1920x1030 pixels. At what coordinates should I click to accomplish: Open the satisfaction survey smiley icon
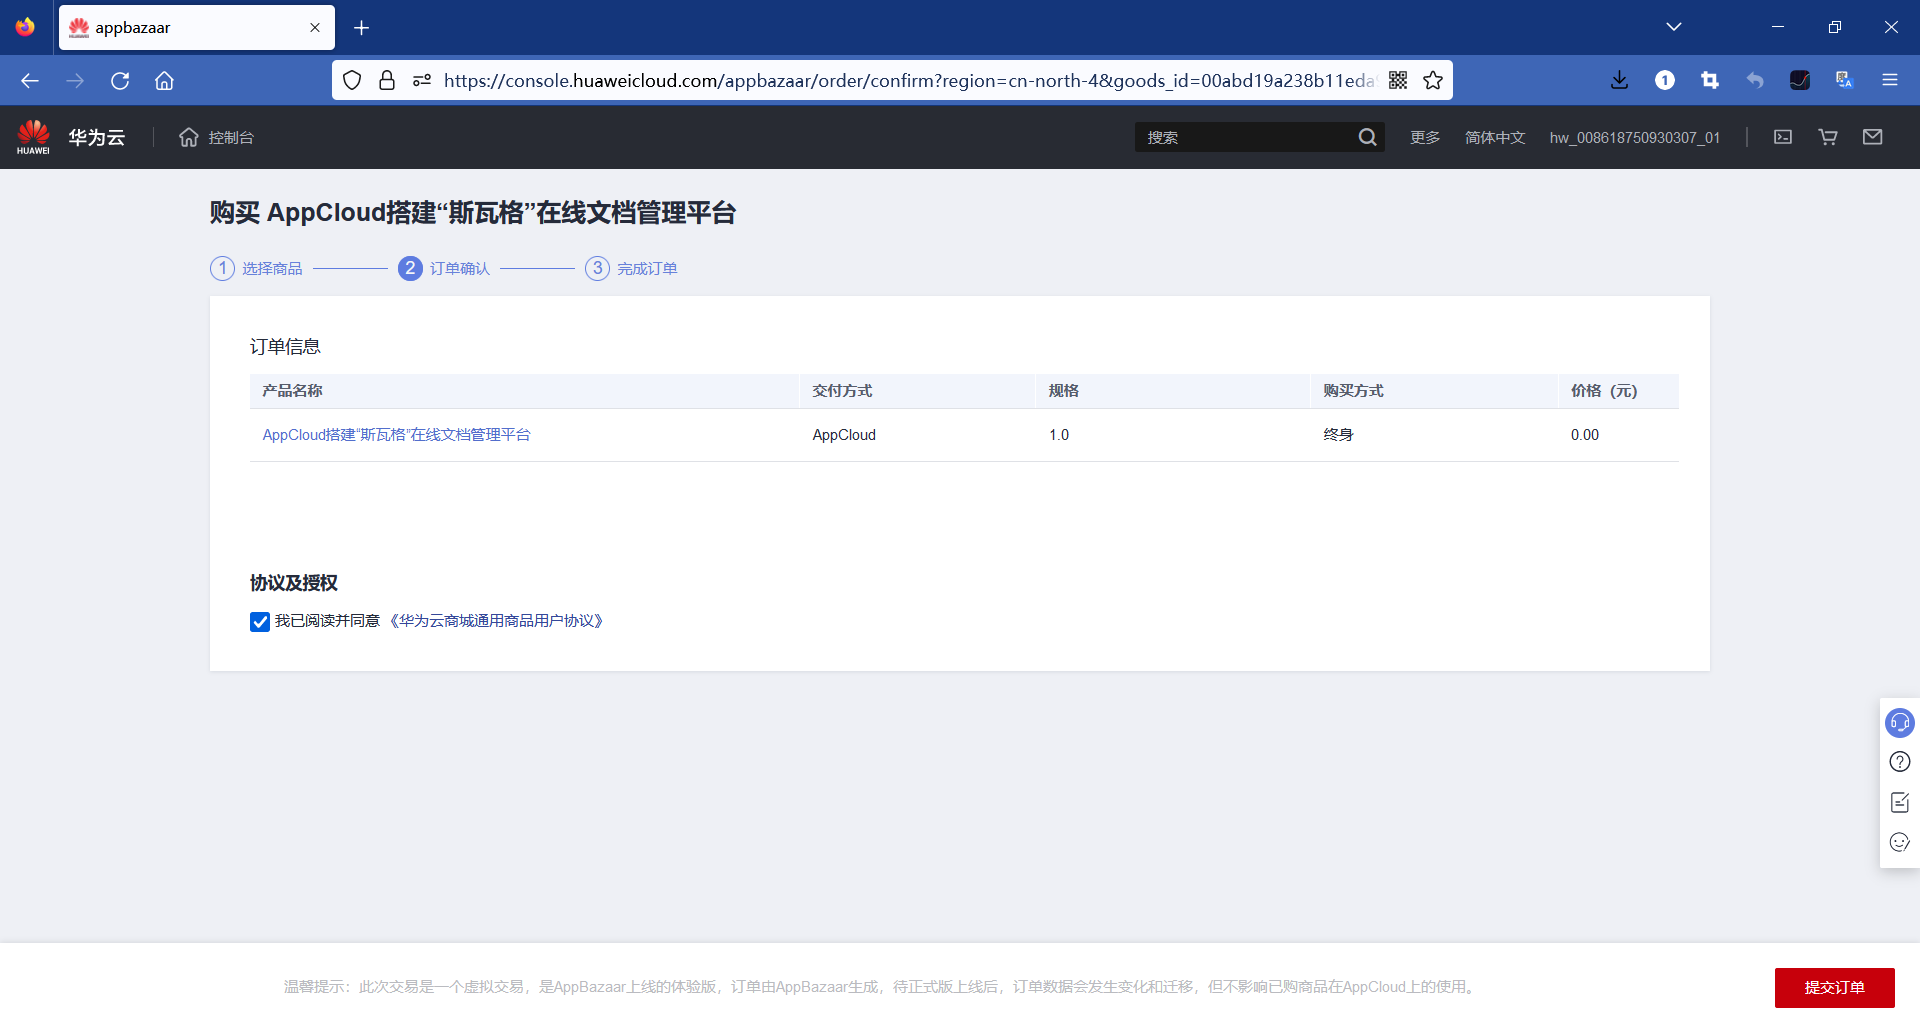[x=1899, y=842]
